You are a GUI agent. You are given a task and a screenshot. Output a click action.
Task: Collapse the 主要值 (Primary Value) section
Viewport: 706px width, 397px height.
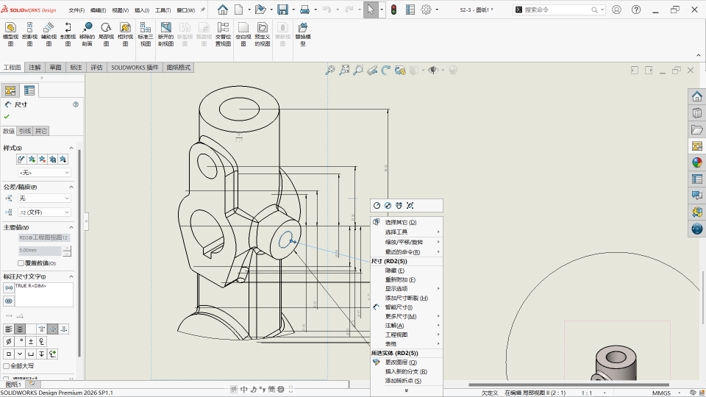click(71, 227)
